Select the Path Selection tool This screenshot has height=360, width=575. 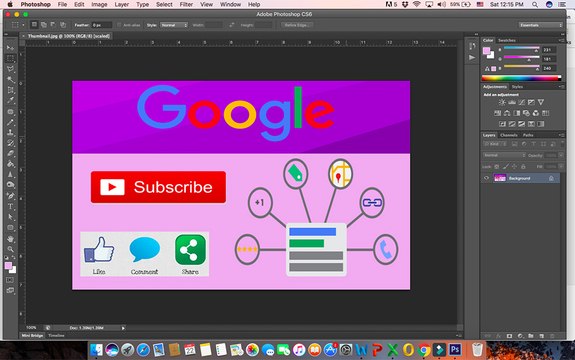tap(10, 217)
